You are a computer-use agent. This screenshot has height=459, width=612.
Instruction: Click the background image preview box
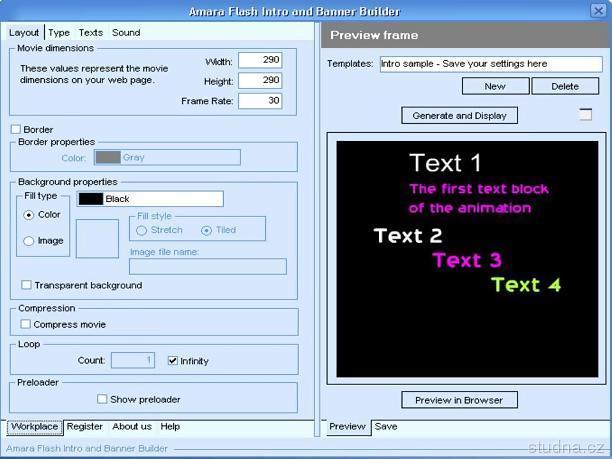click(97, 238)
